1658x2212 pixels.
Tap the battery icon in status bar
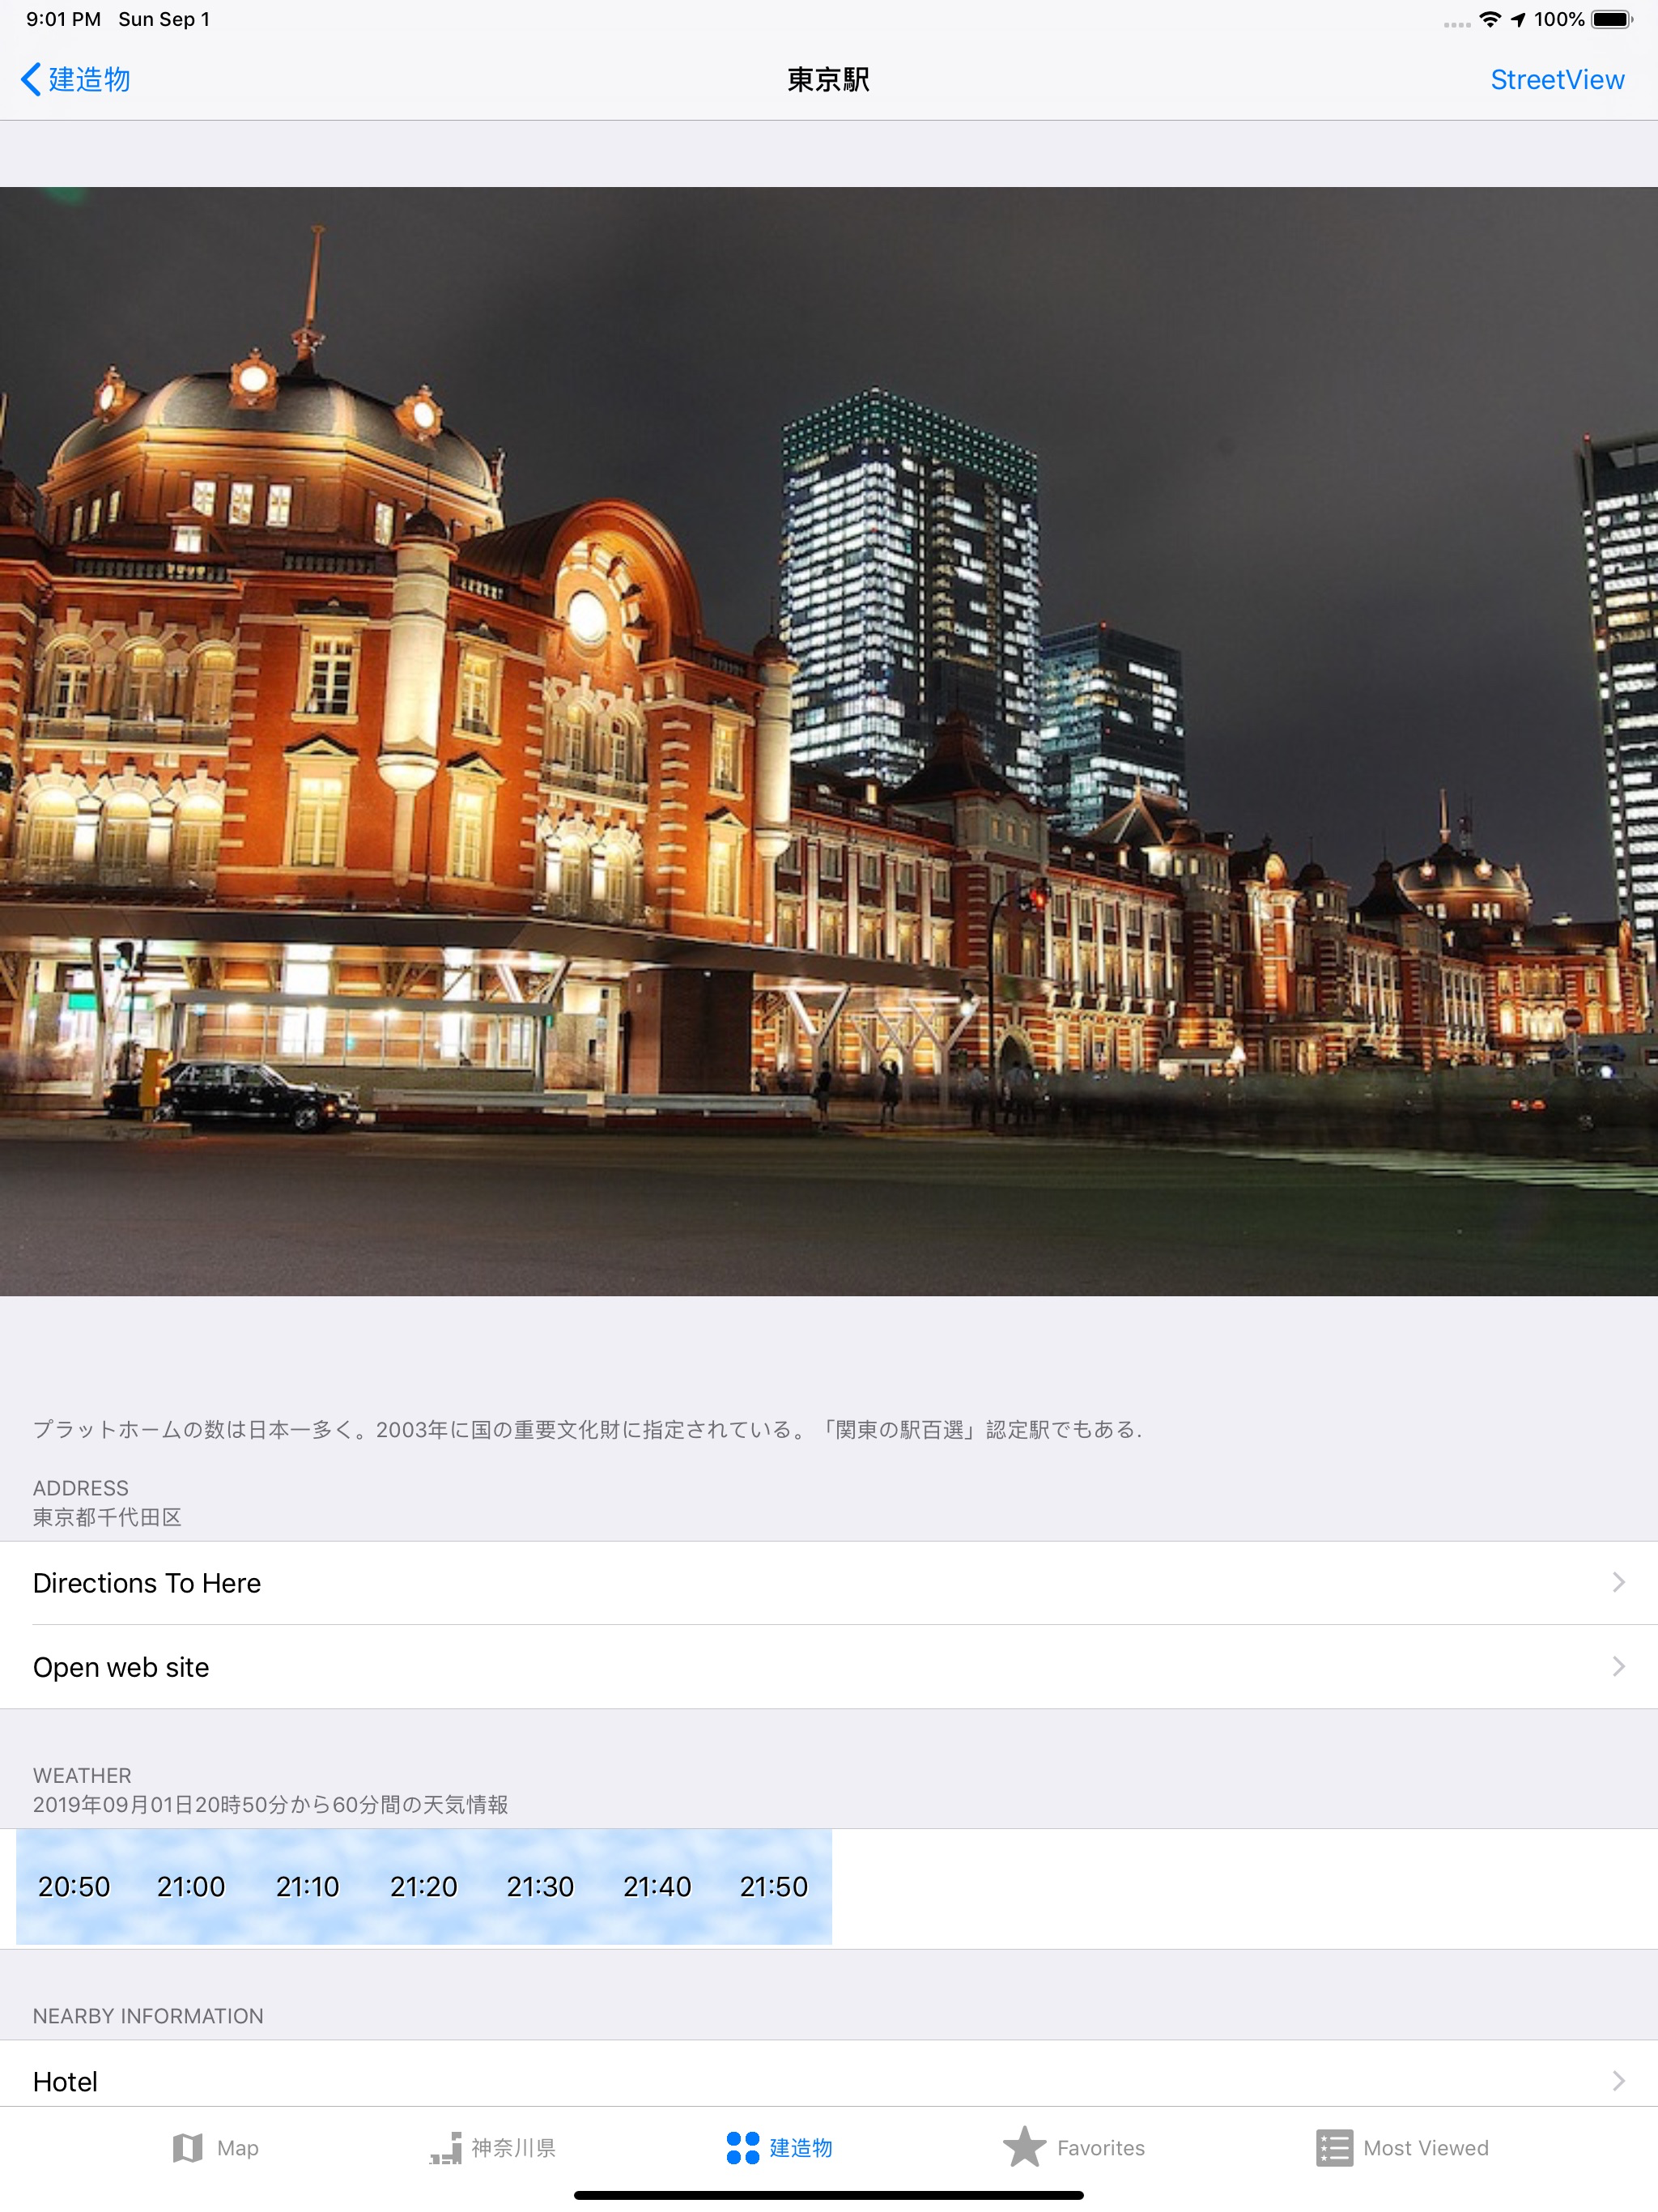click(x=1611, y=19)
